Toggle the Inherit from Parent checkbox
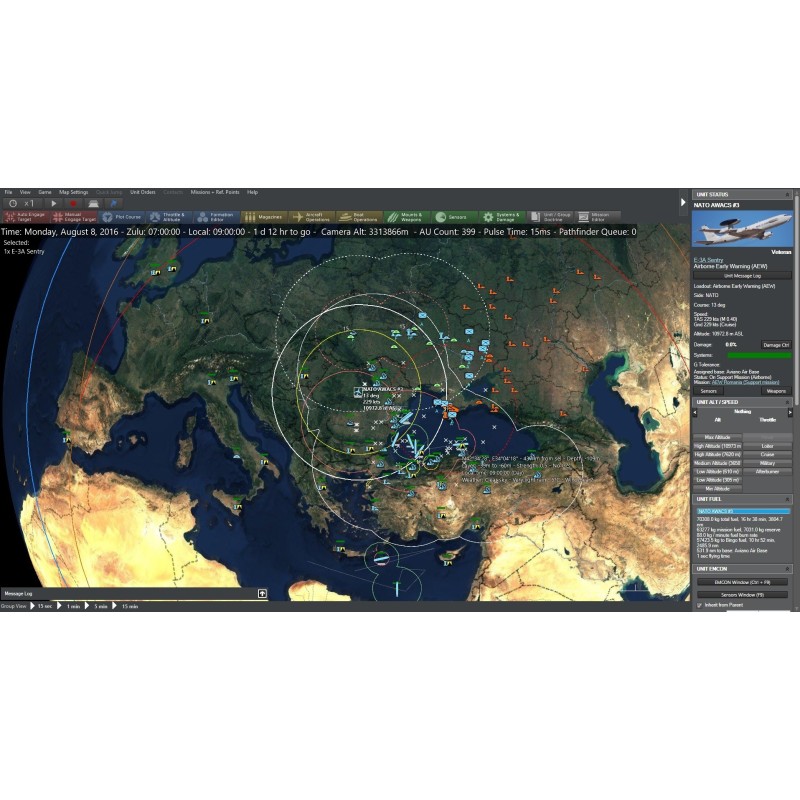This screenshot has height=800, width=800. [699, 605]
